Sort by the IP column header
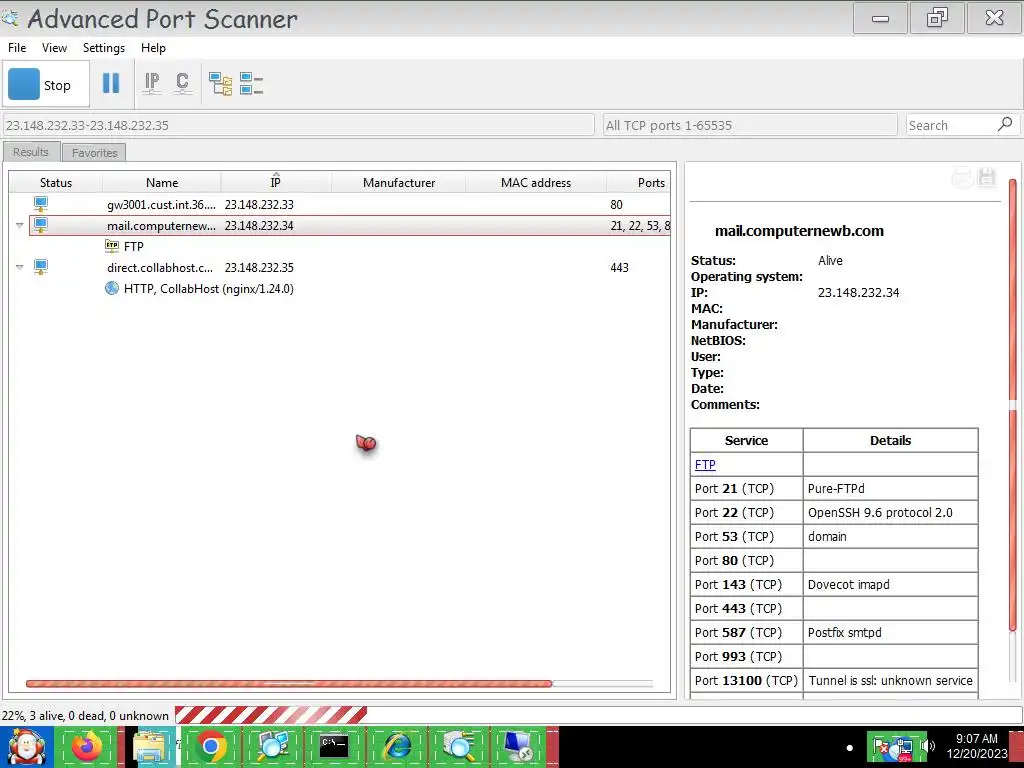This screenshot has width=1024, height=768. click(x=276, y=182)
